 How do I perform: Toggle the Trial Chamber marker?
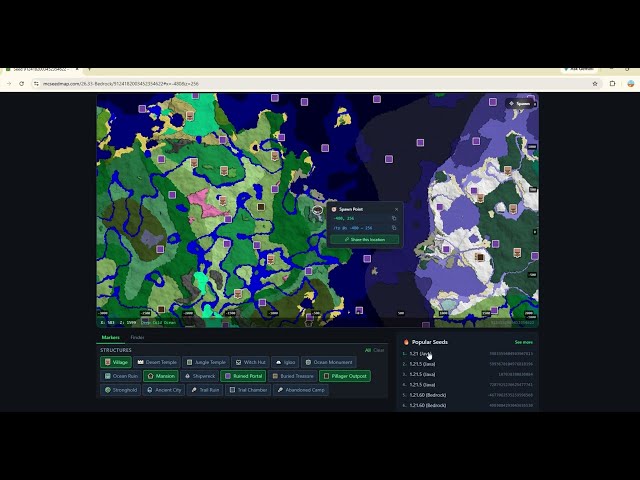248,390
